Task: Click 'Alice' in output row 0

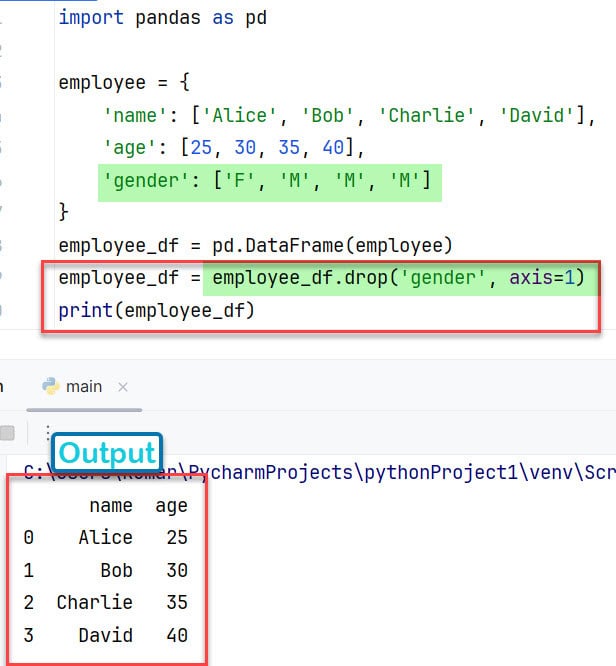Action: pyautogui.click(x=105, y=537)
